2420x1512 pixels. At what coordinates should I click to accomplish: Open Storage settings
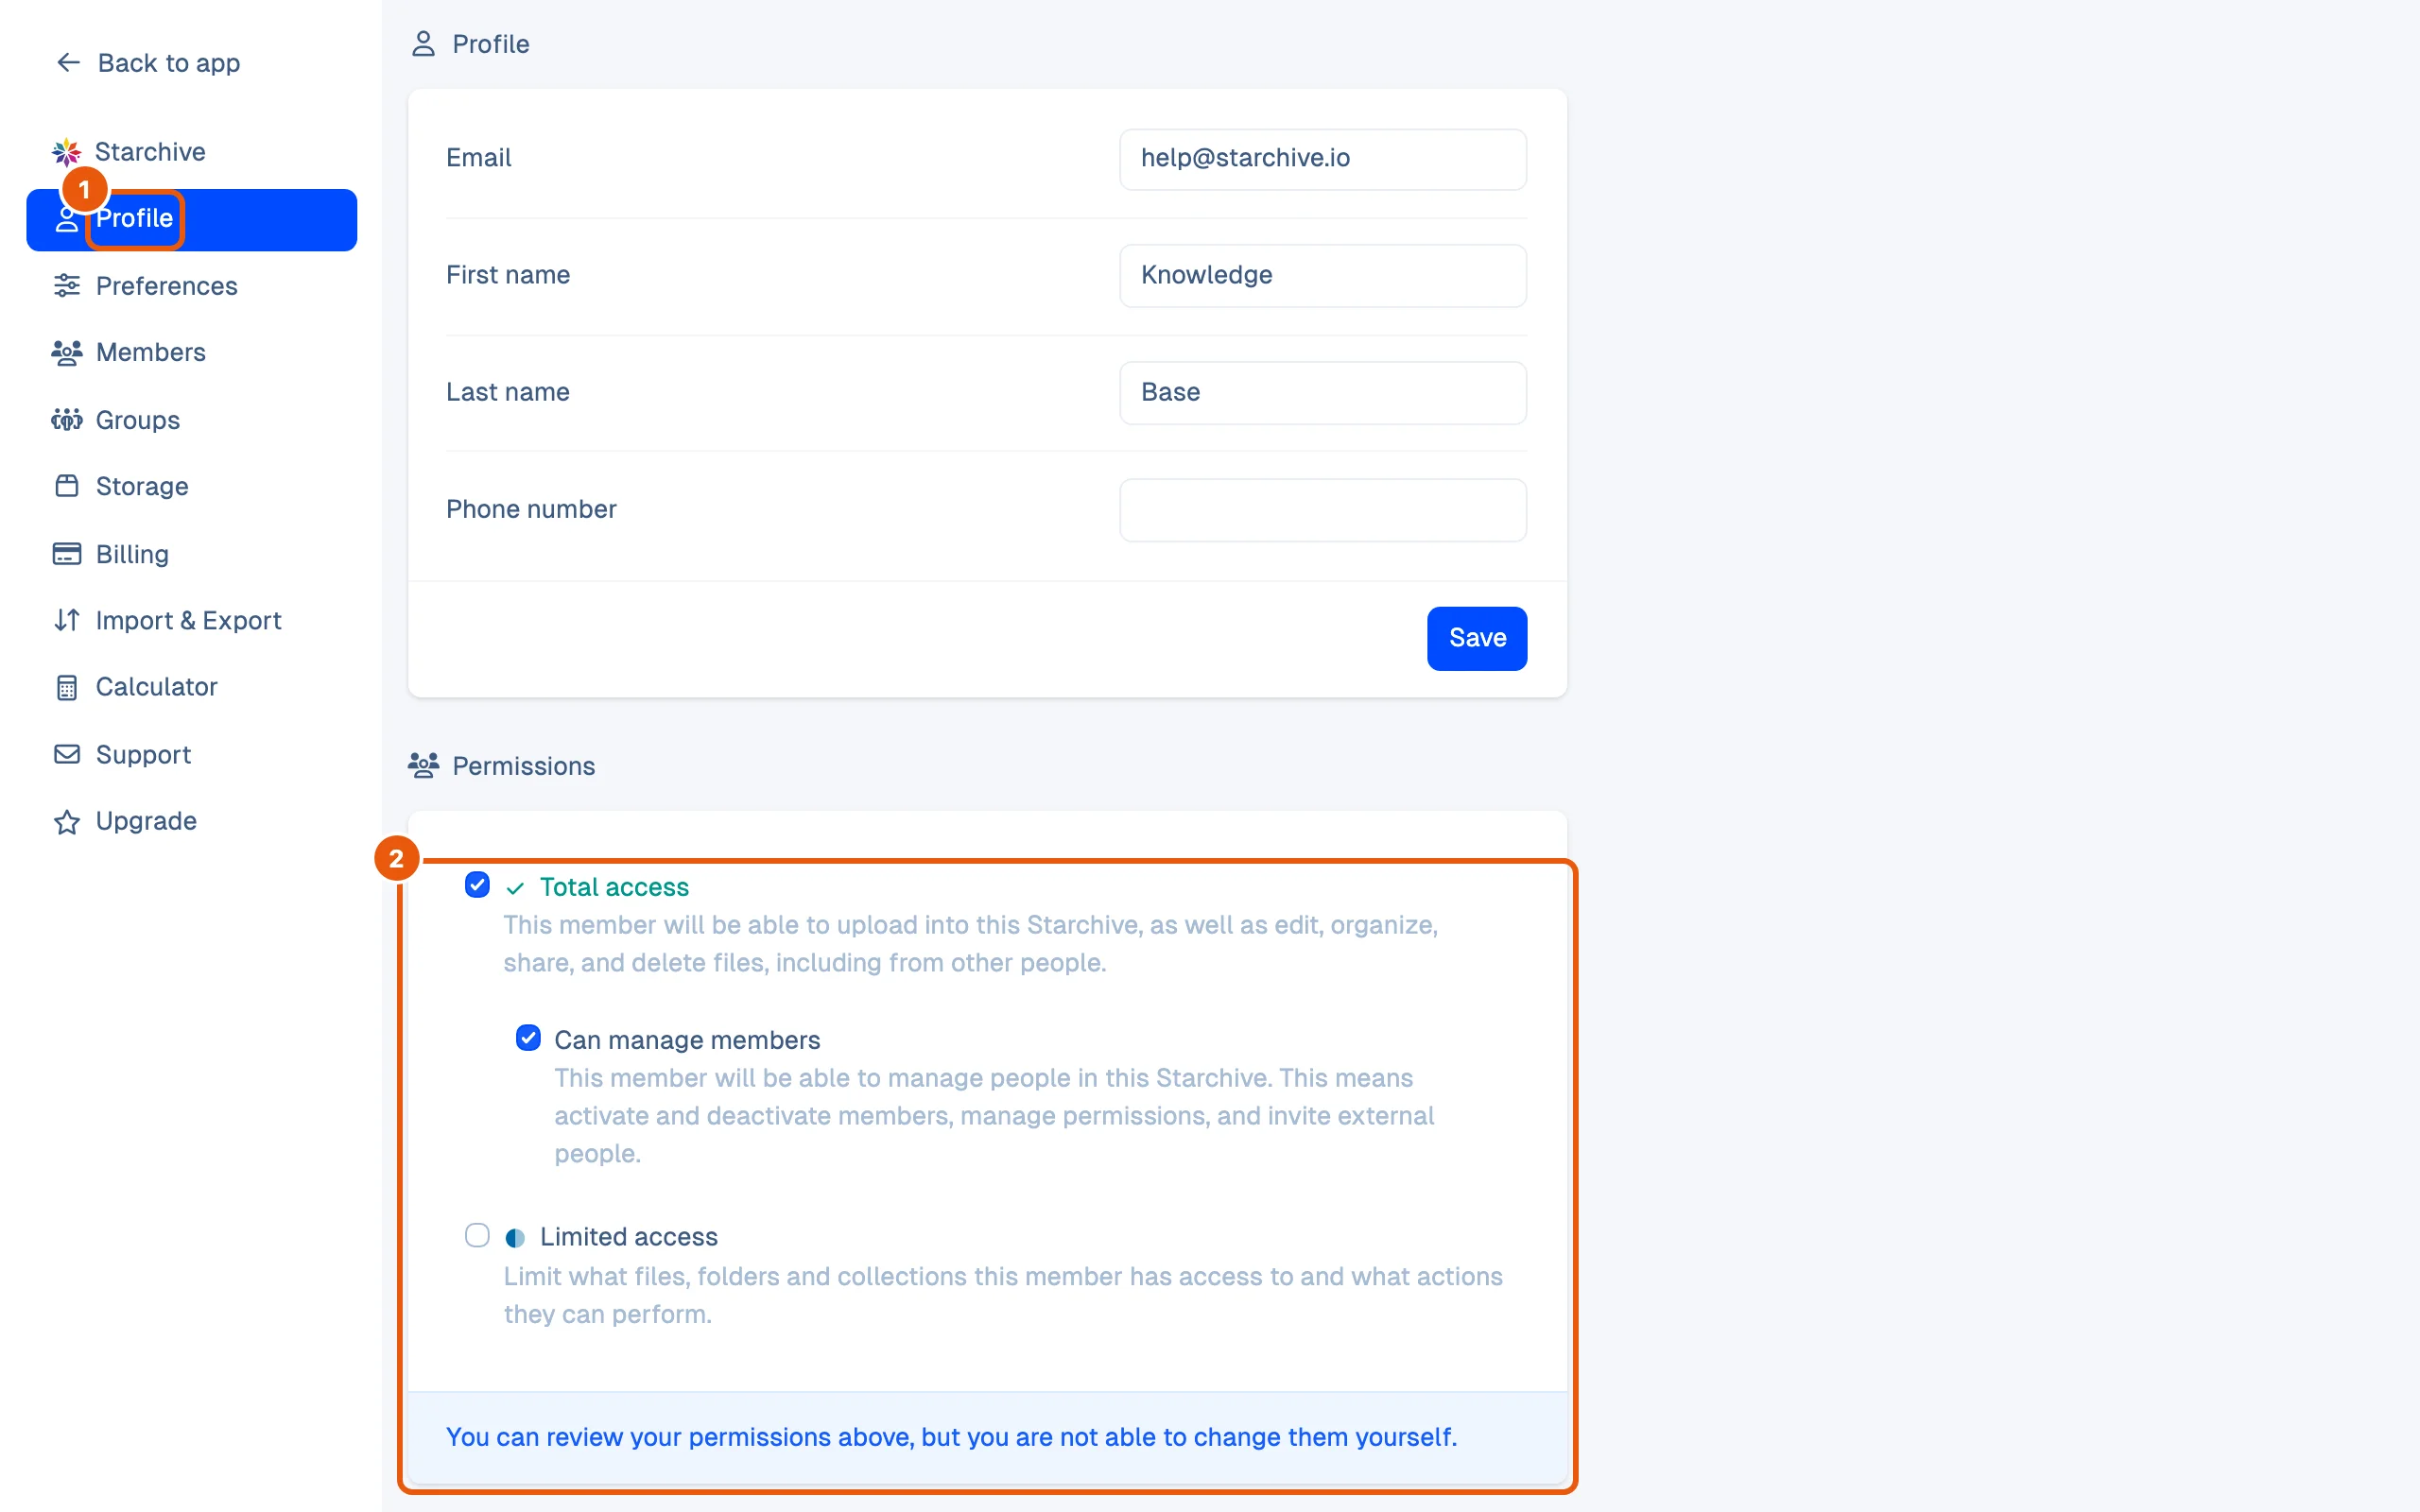pyautogui.click(x=141, y=486)
